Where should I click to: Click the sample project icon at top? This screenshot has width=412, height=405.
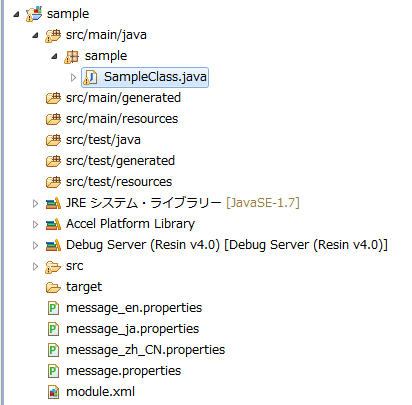point(34,14)
